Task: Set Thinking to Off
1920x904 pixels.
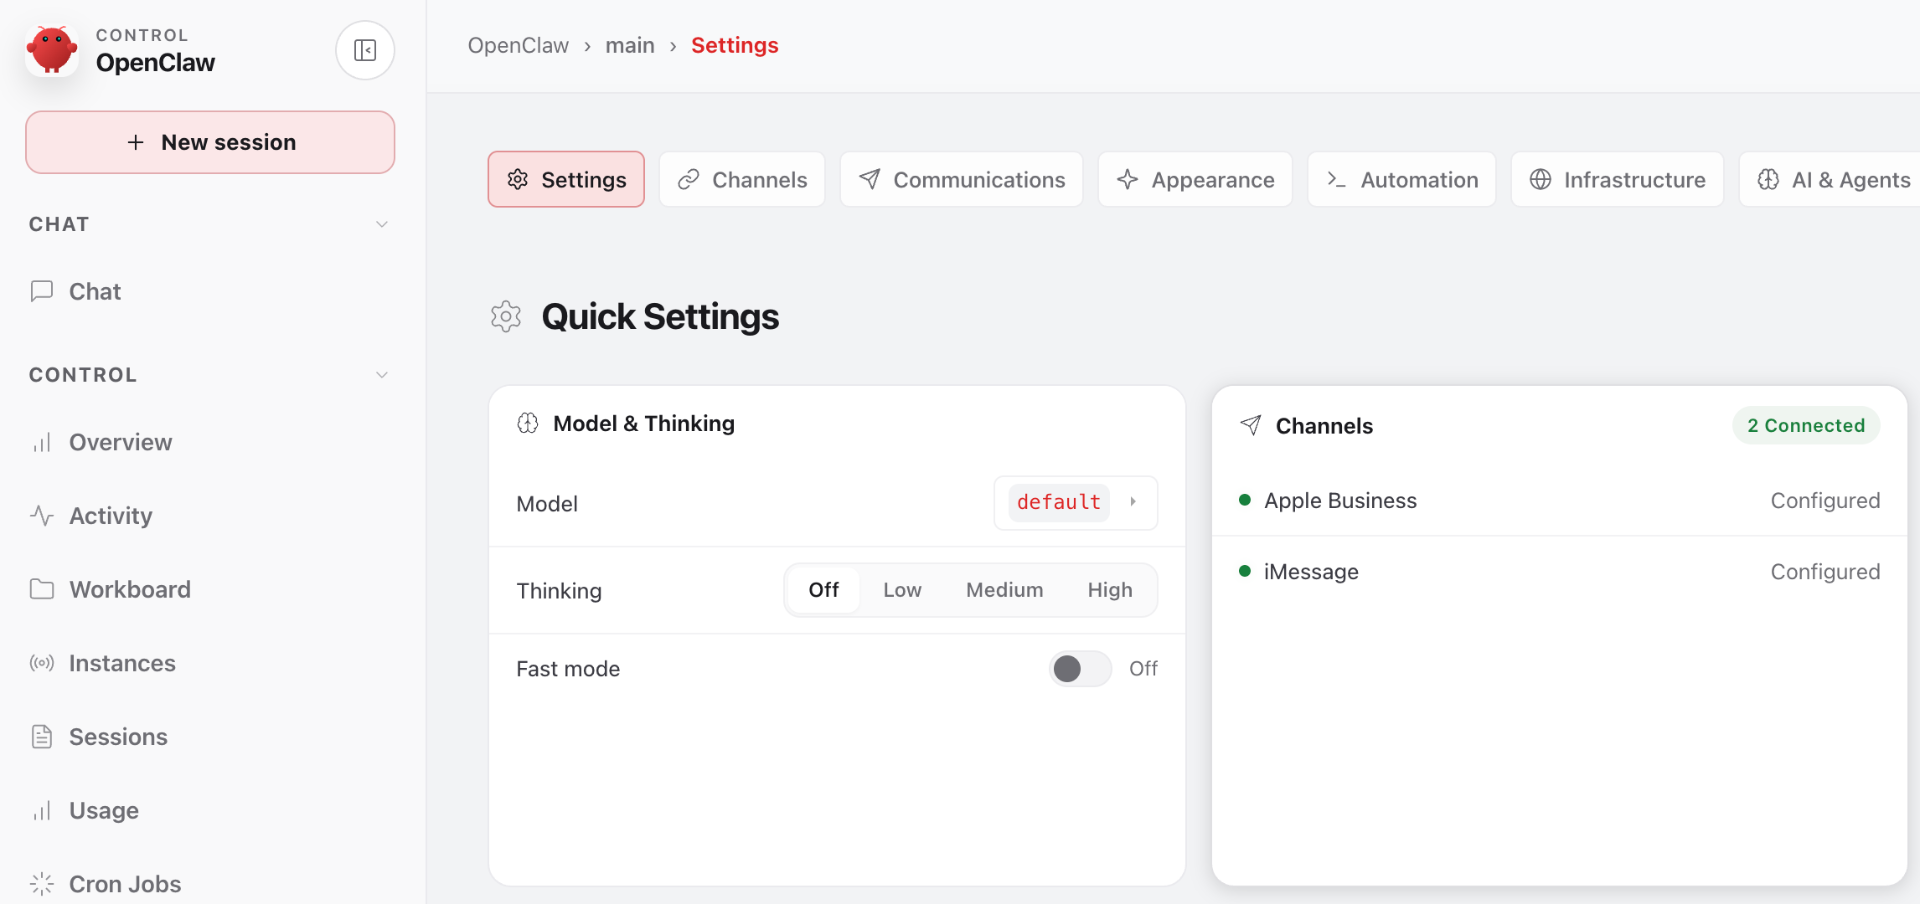Action: coord(823,590)
